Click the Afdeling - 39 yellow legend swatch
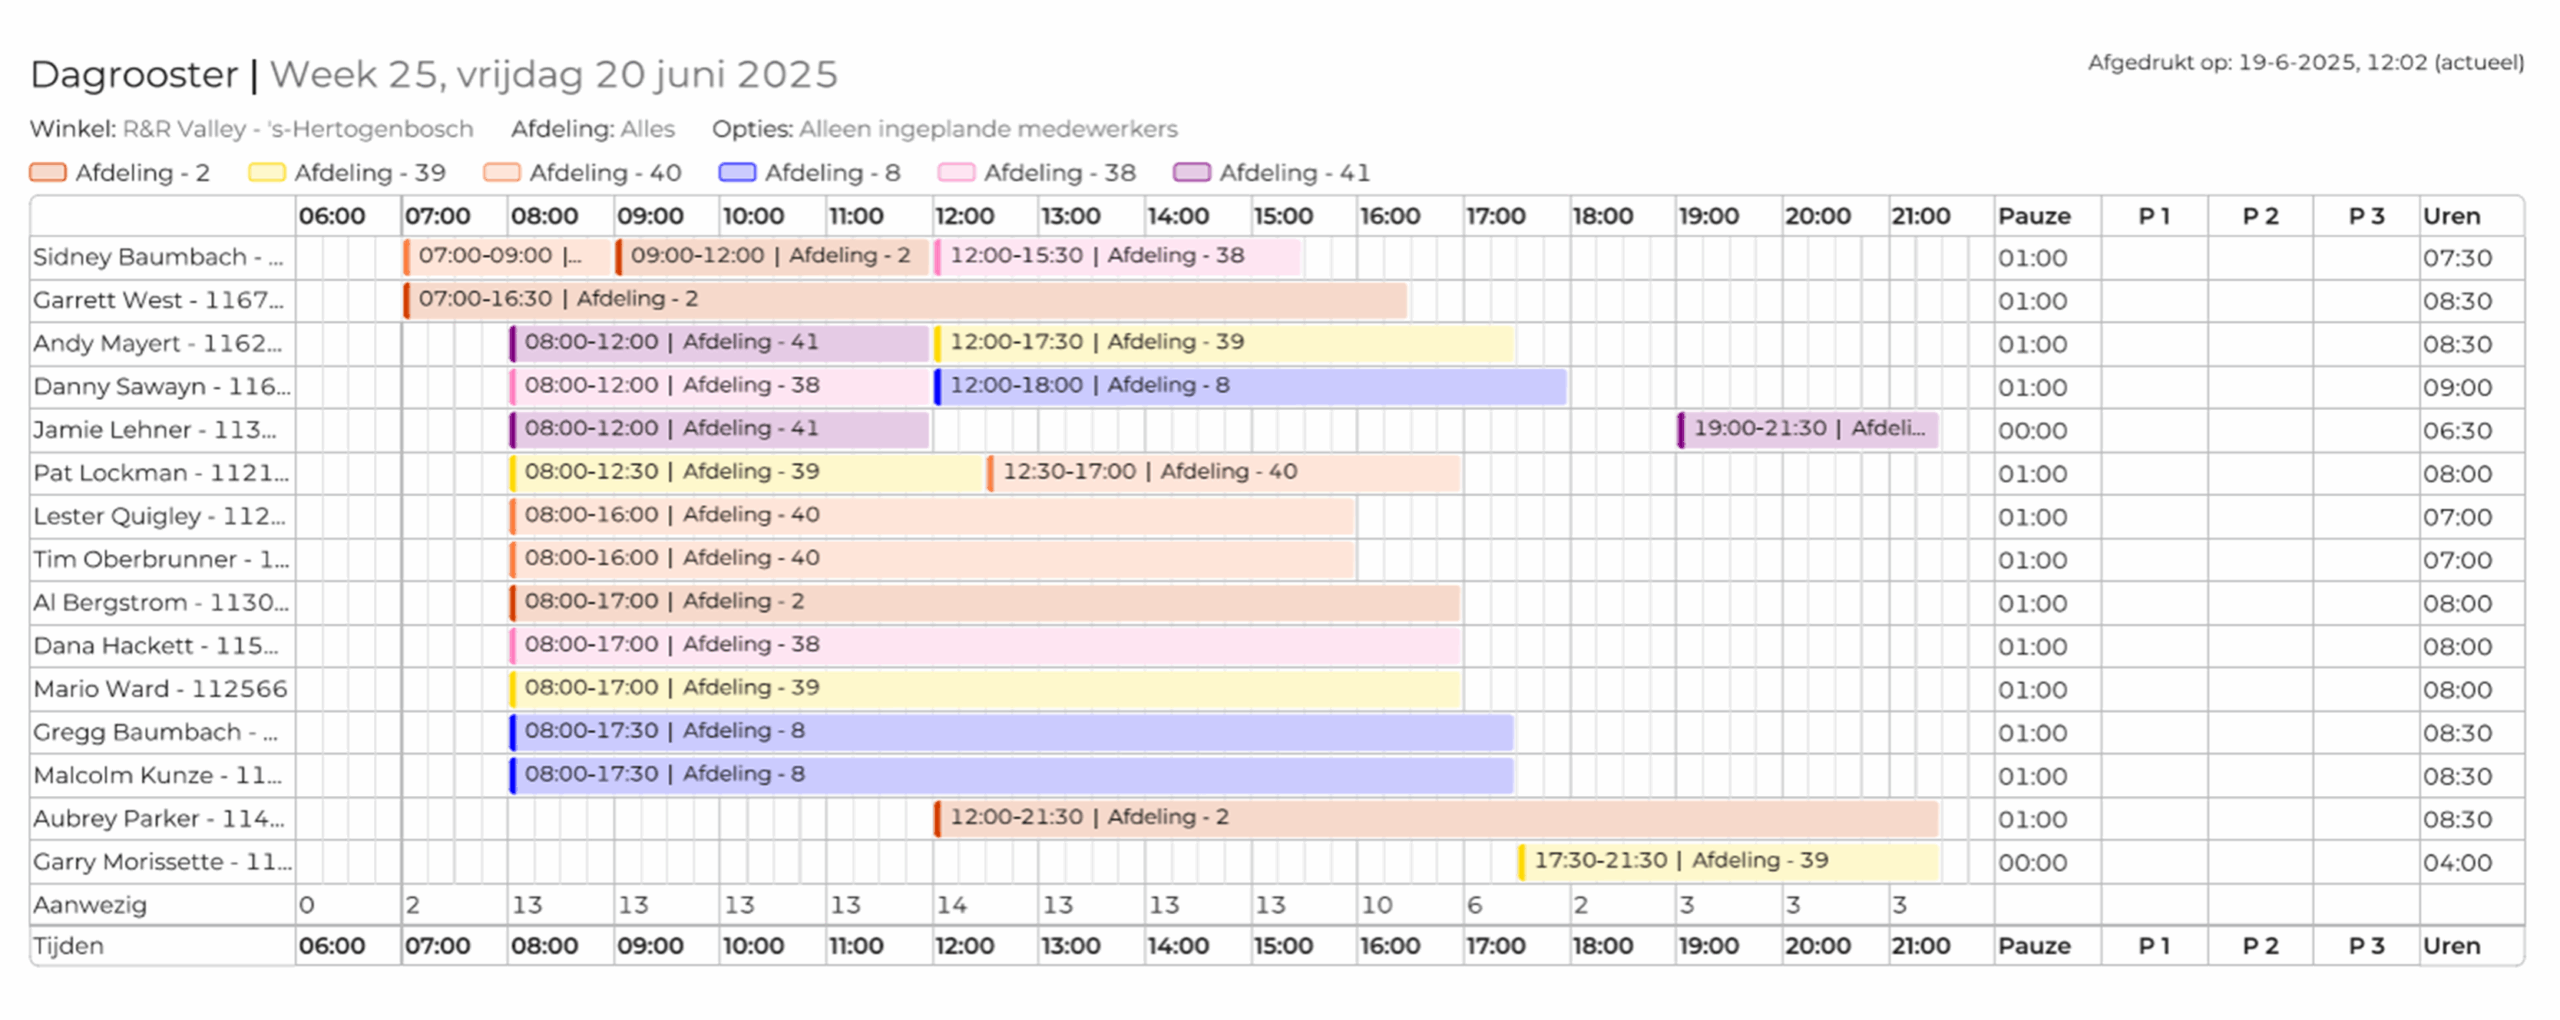The width and height of the screenshot is (2560, 1020). (266, 172)
